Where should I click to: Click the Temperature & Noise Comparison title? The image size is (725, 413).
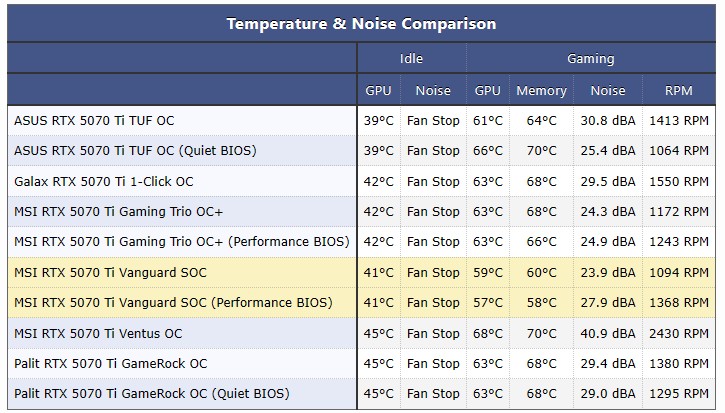pos(361,24)
